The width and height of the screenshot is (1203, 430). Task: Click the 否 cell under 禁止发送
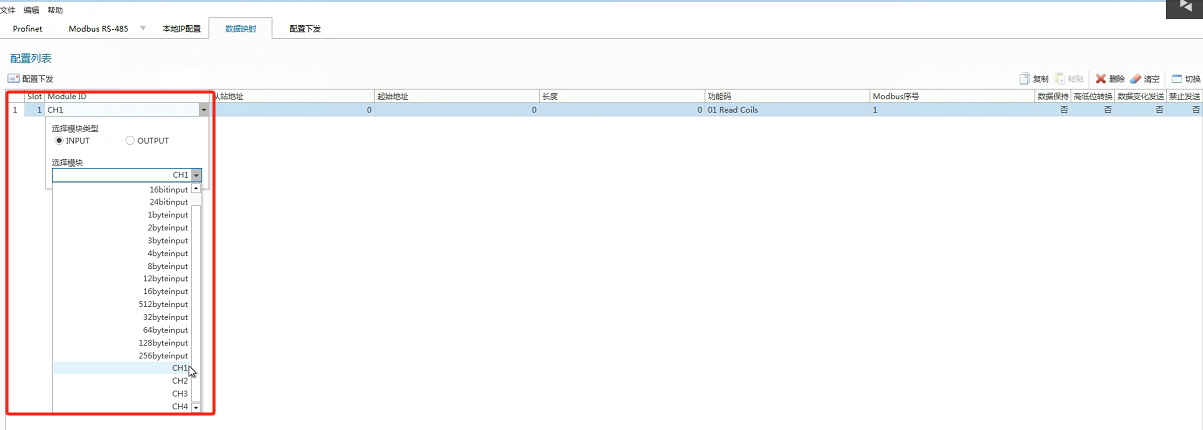point(1184,110)
